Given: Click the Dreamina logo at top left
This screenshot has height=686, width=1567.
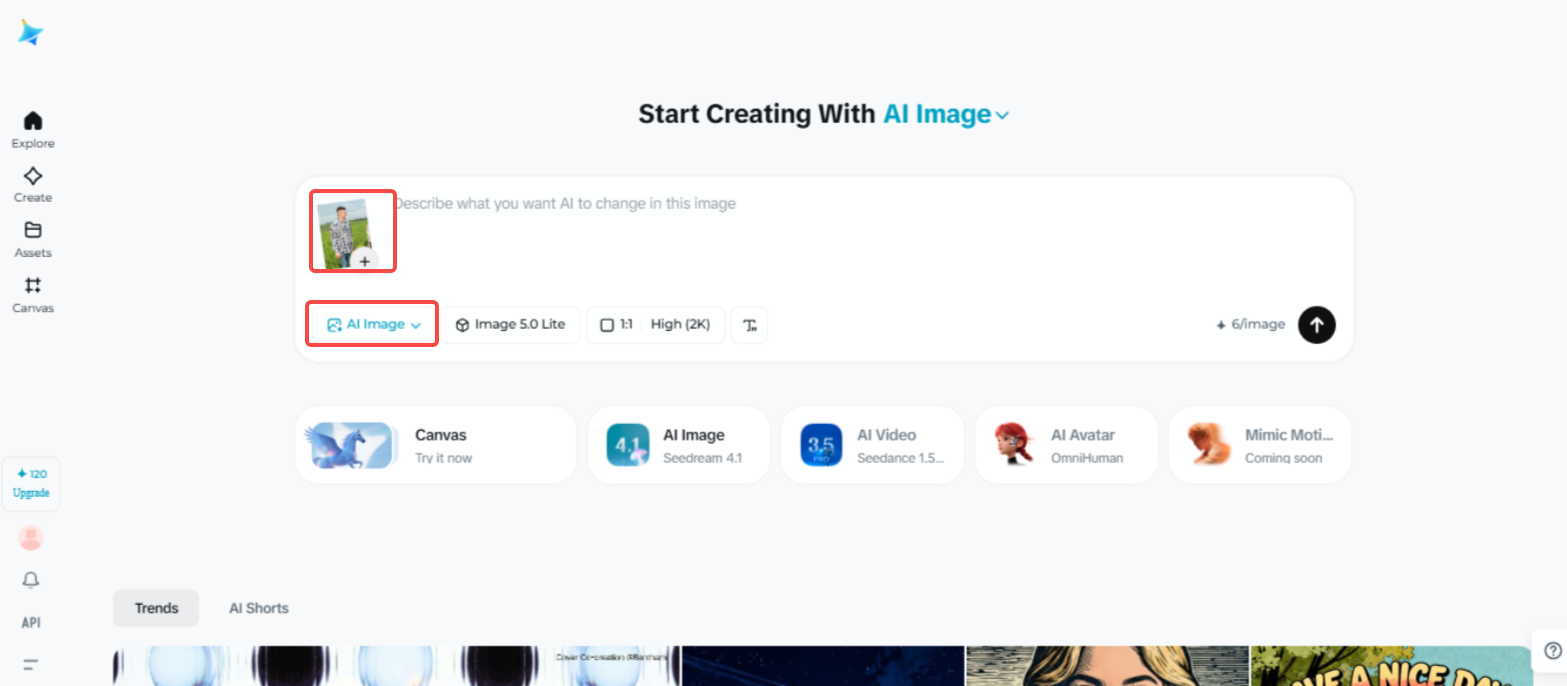Looking at the screenshot, I should coord(30,31).
